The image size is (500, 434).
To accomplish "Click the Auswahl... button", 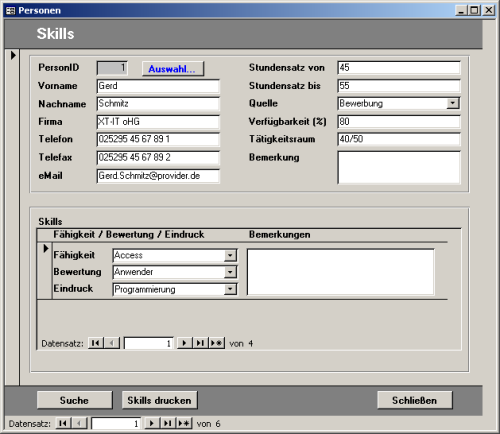I will pyautogui.click(x=173, y=69).
